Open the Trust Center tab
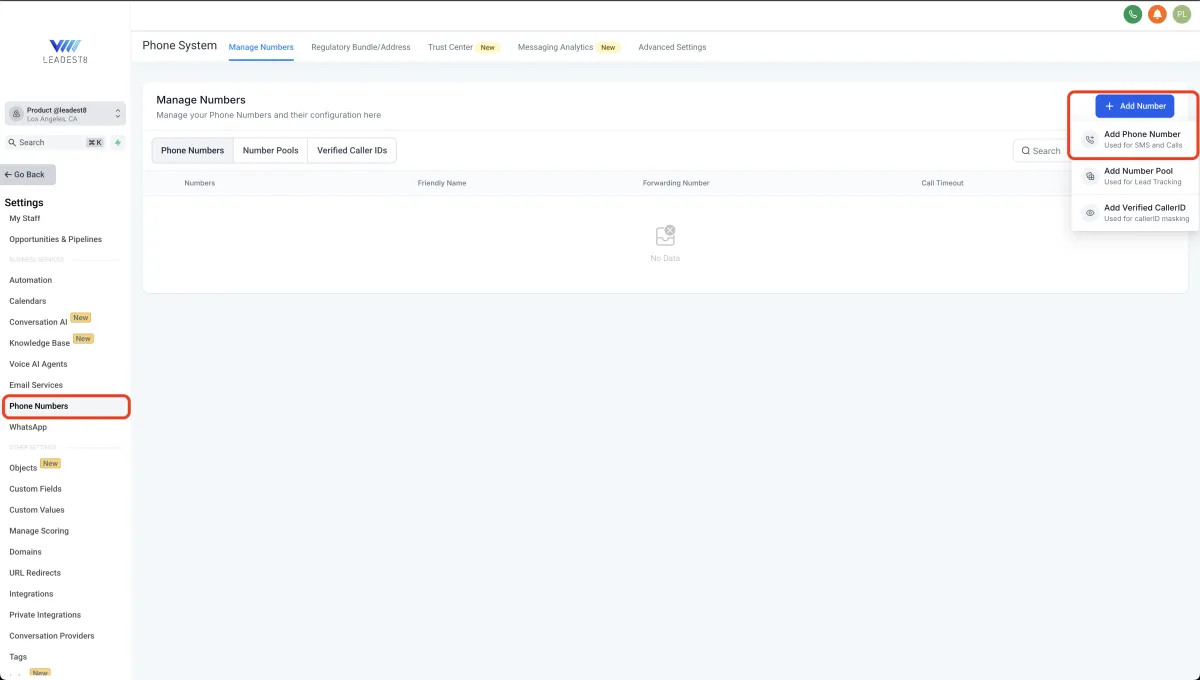The width and height of the screenshot is (1200, 680). [463, 47]
